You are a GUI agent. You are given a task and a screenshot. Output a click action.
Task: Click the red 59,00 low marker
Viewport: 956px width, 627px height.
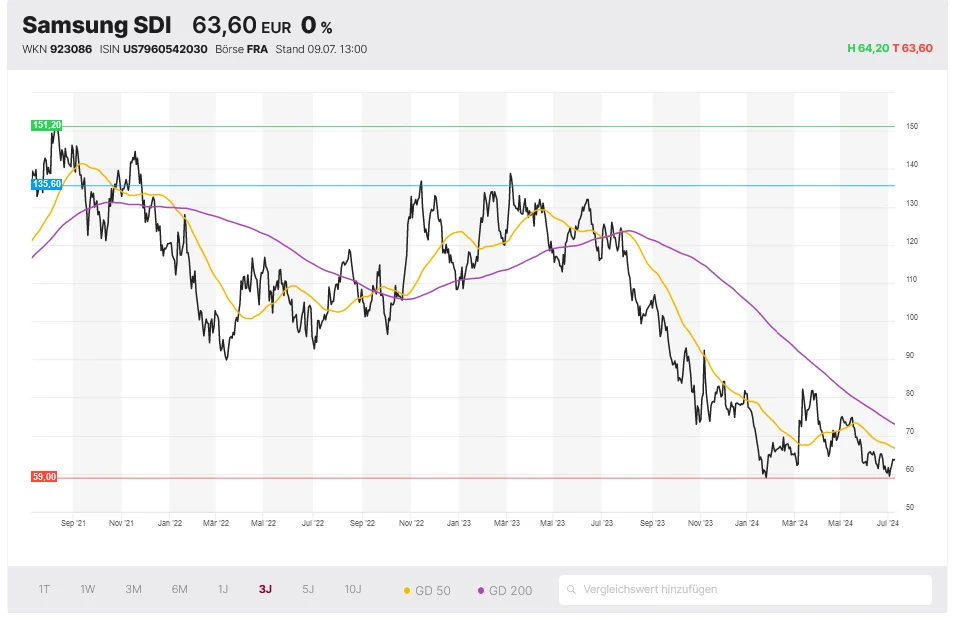pos(45,477)
